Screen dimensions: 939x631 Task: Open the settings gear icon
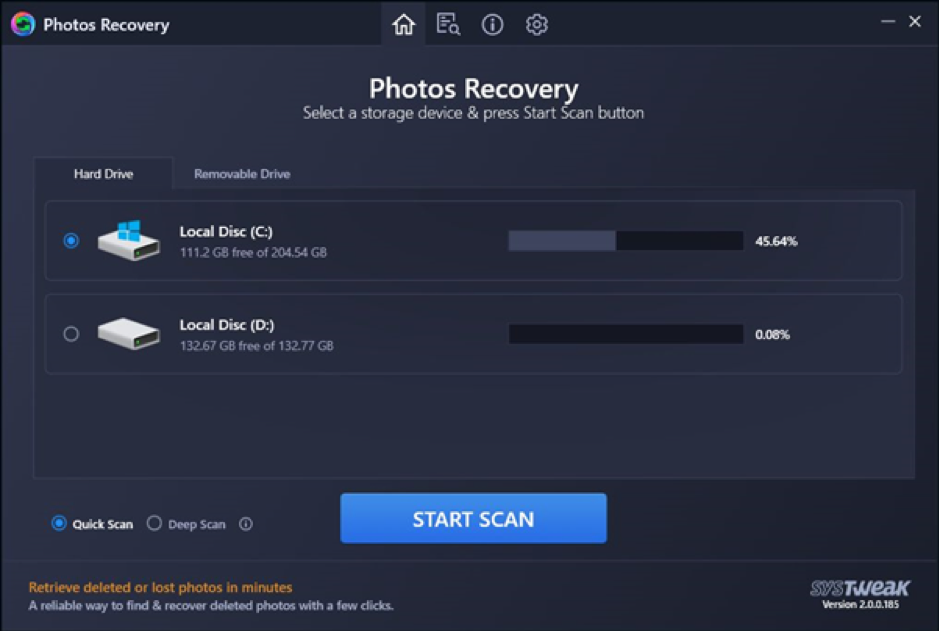537,25
